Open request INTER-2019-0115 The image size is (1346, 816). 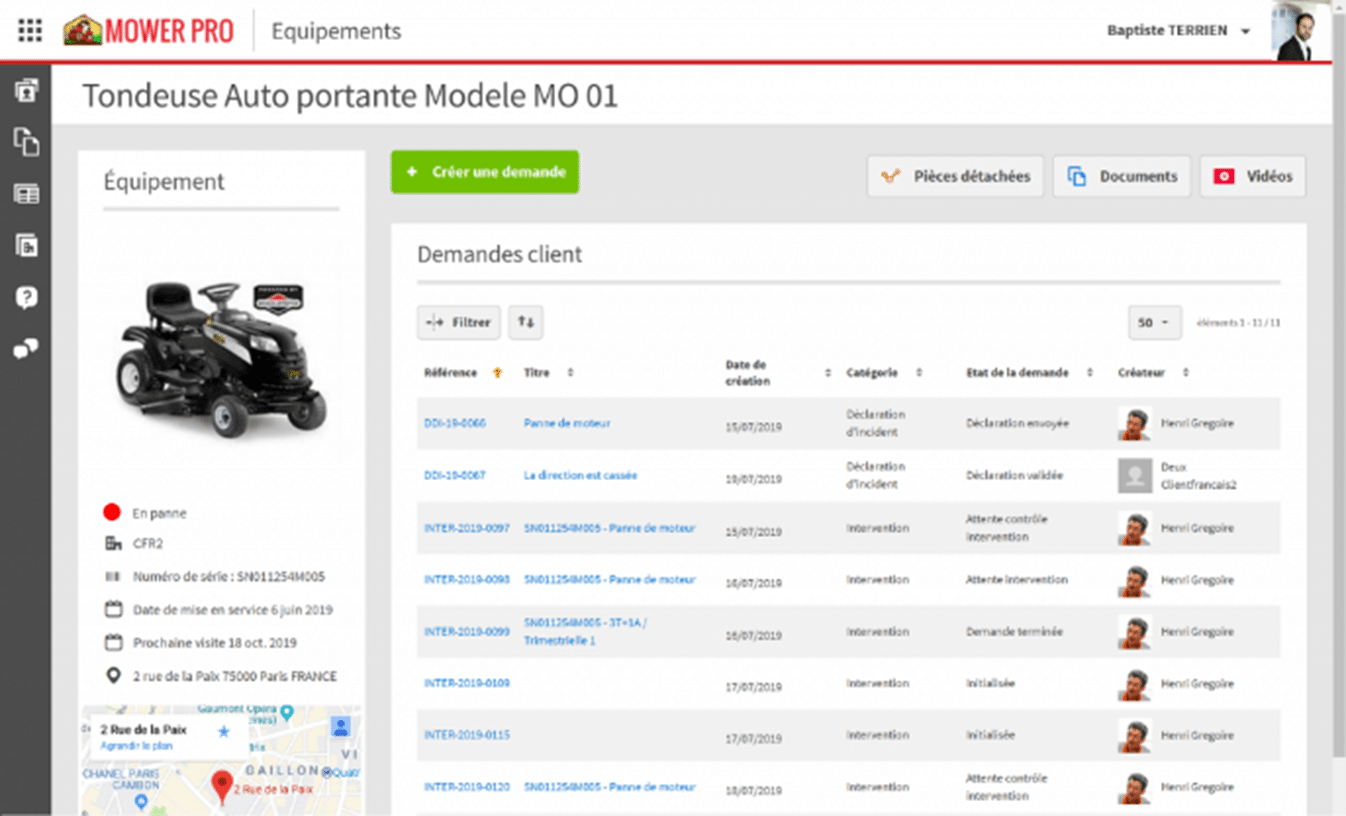pos(467,735)
